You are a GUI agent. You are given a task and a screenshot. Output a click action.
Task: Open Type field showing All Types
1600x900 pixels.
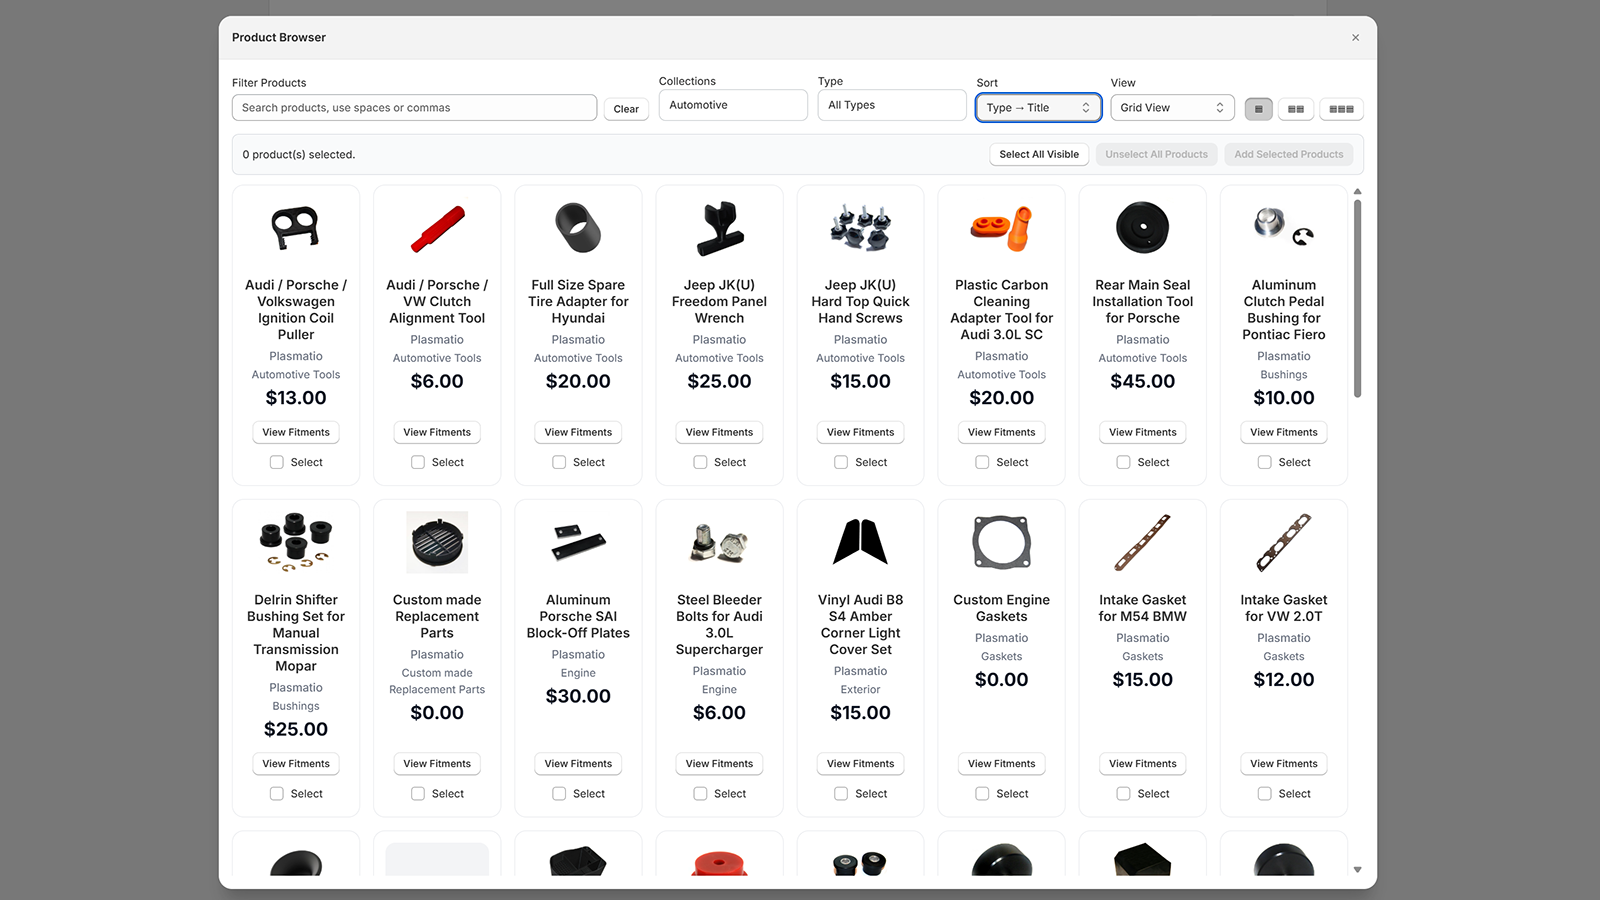tap(892, 105)
